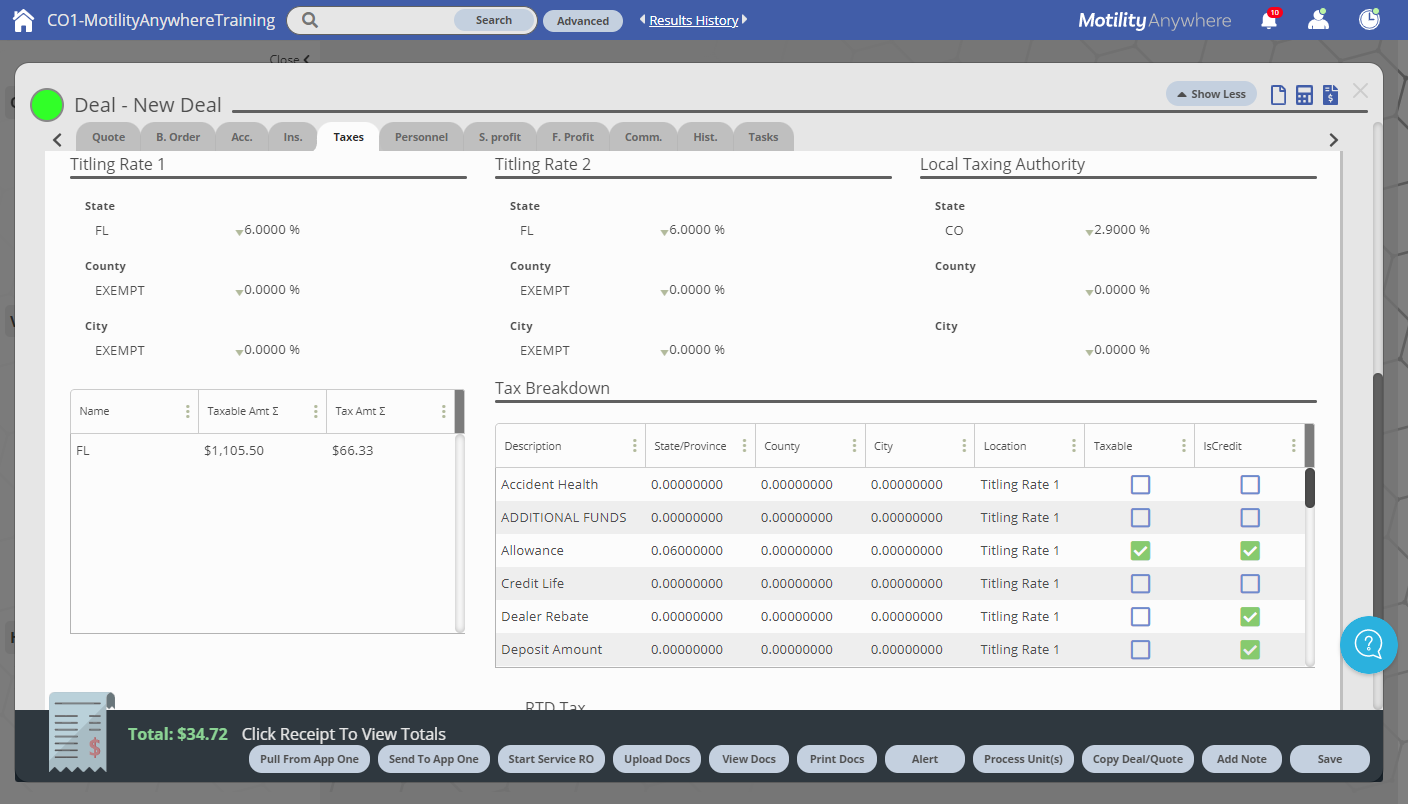Click the Print Docs button
1408x804 pixels.
(837, 759)
